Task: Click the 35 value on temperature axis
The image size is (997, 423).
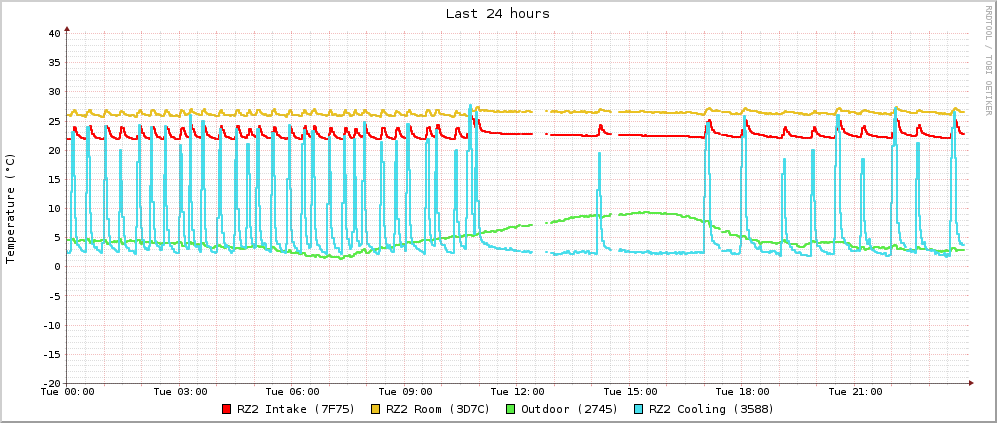Action: click(55, 62)
